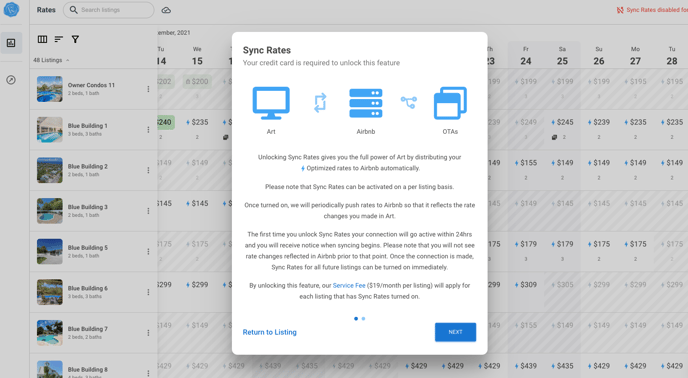Click Blue Building 6 $309 rate on Fr 24
The image size is (688, 378).
[x=526, y=284]
